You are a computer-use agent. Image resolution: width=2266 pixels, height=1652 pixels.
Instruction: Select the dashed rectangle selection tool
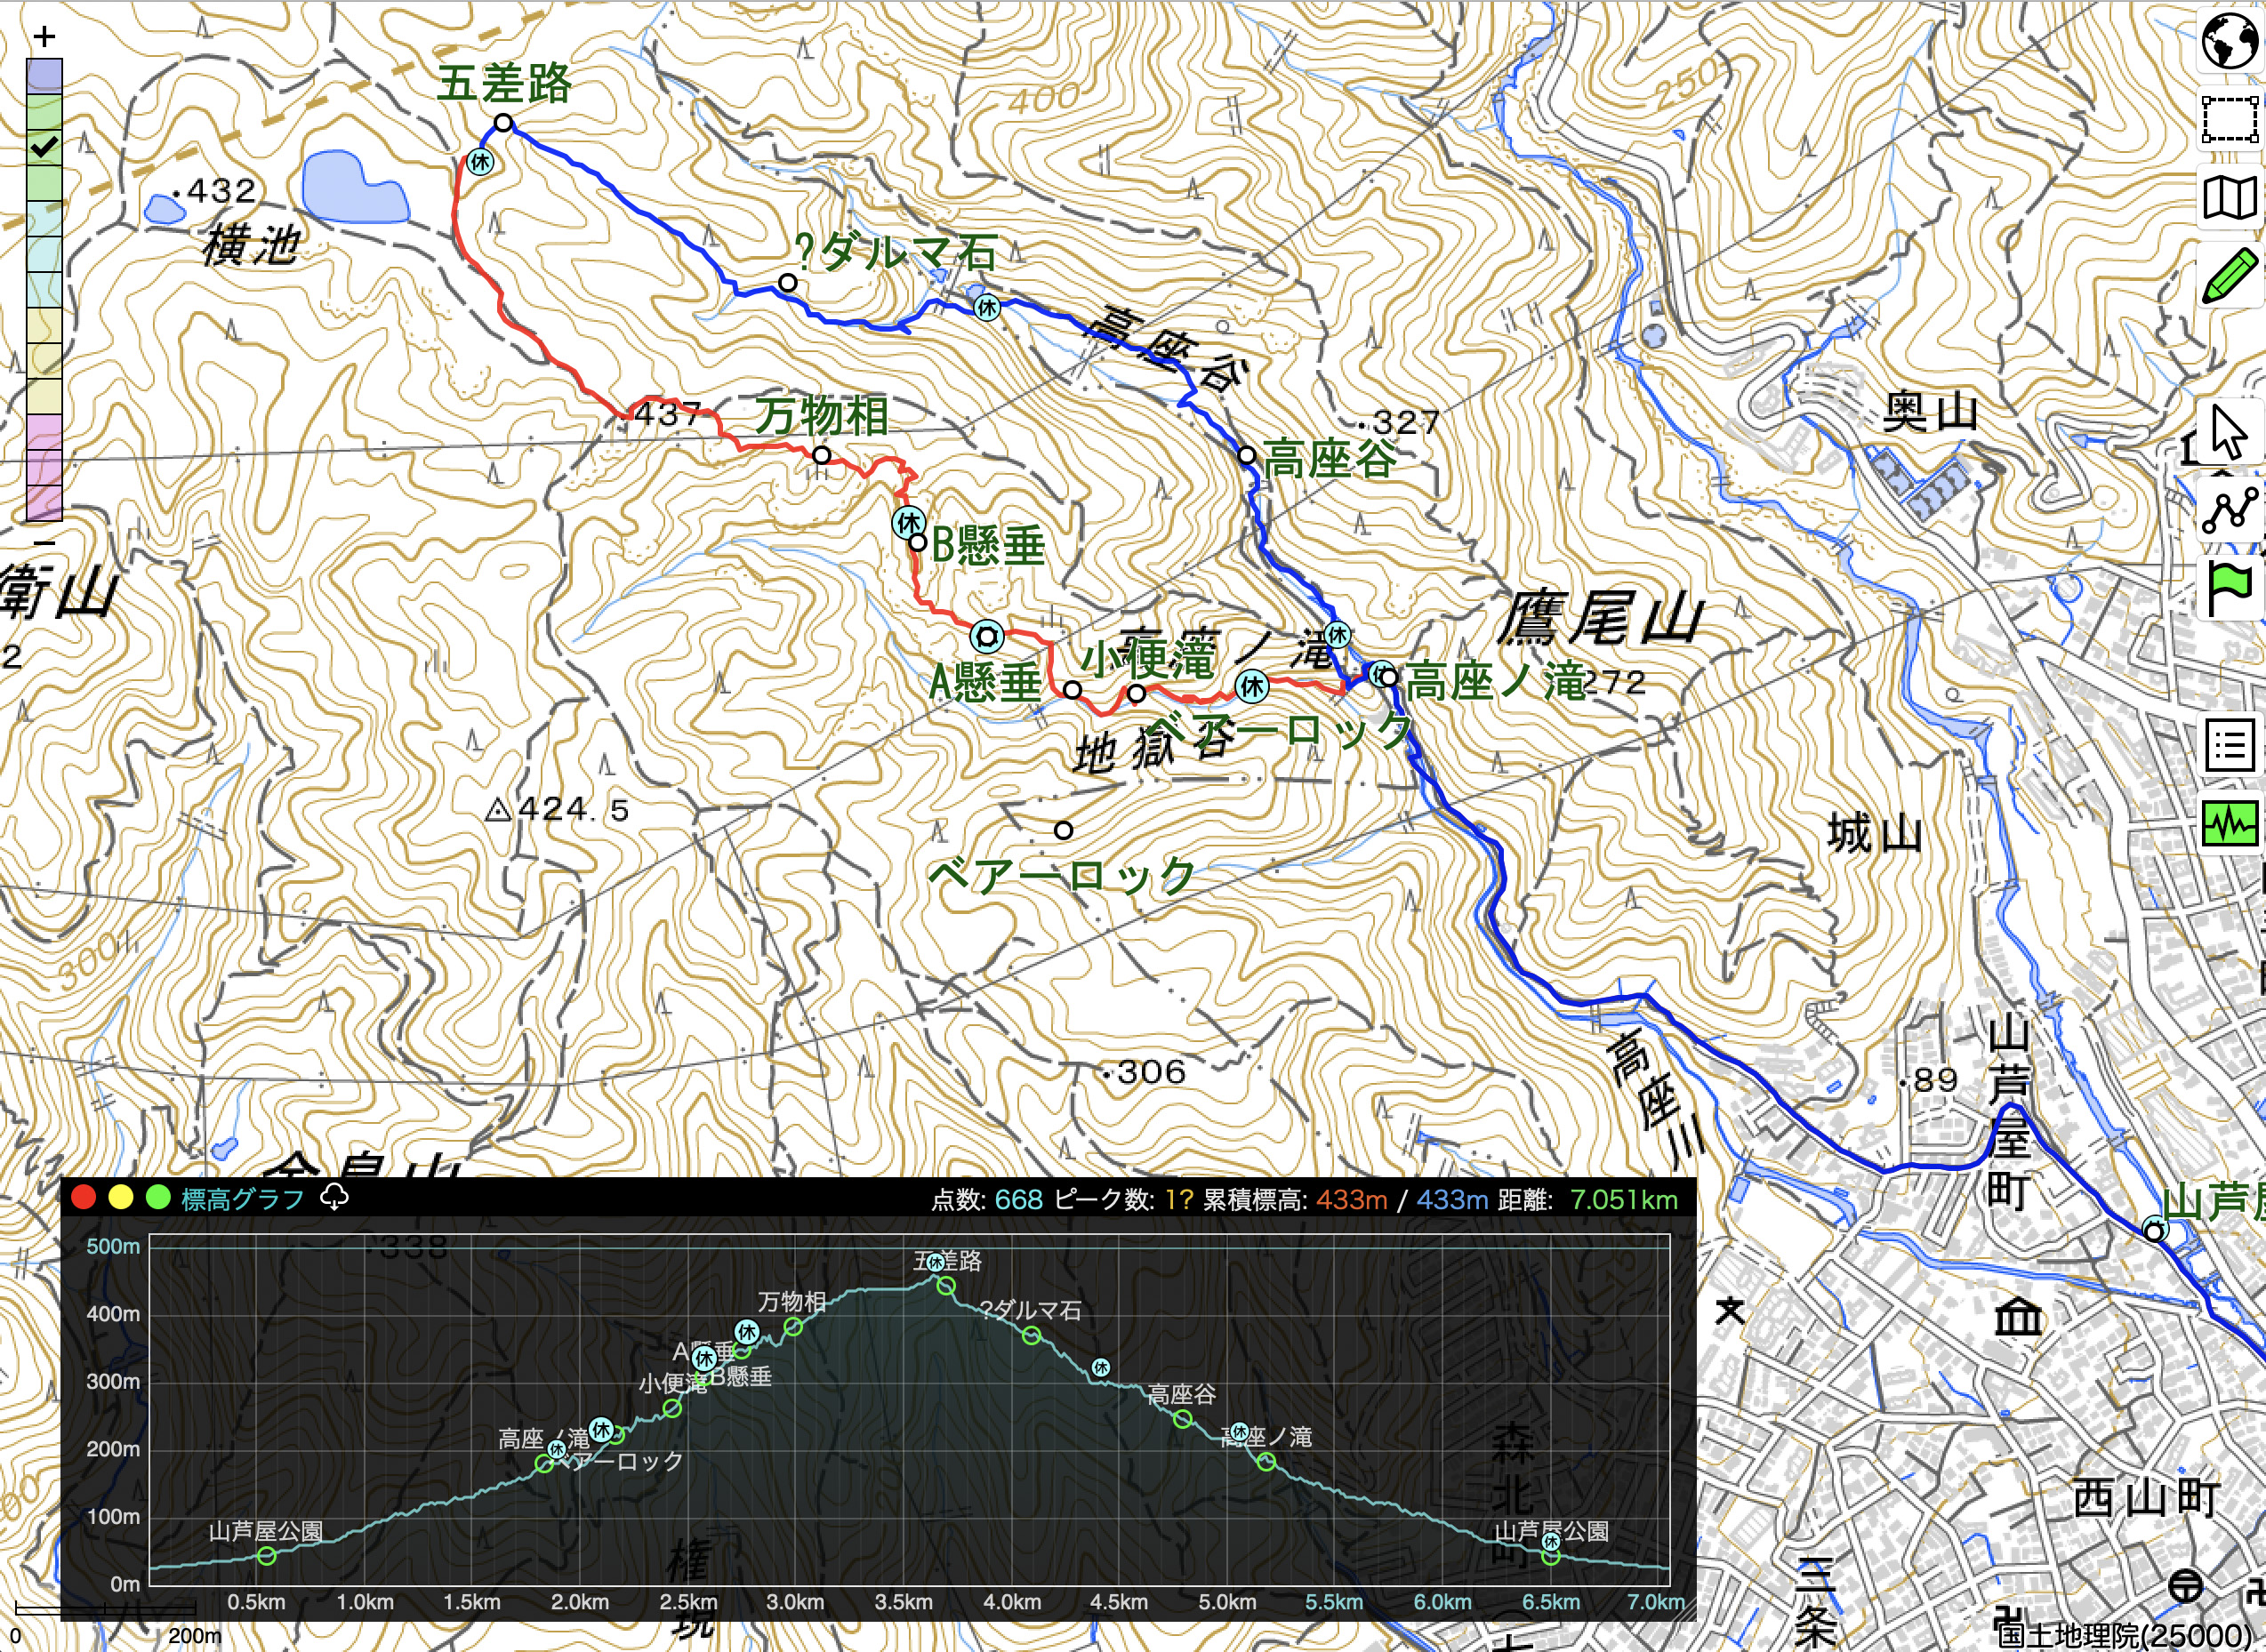coord(2229,120)
